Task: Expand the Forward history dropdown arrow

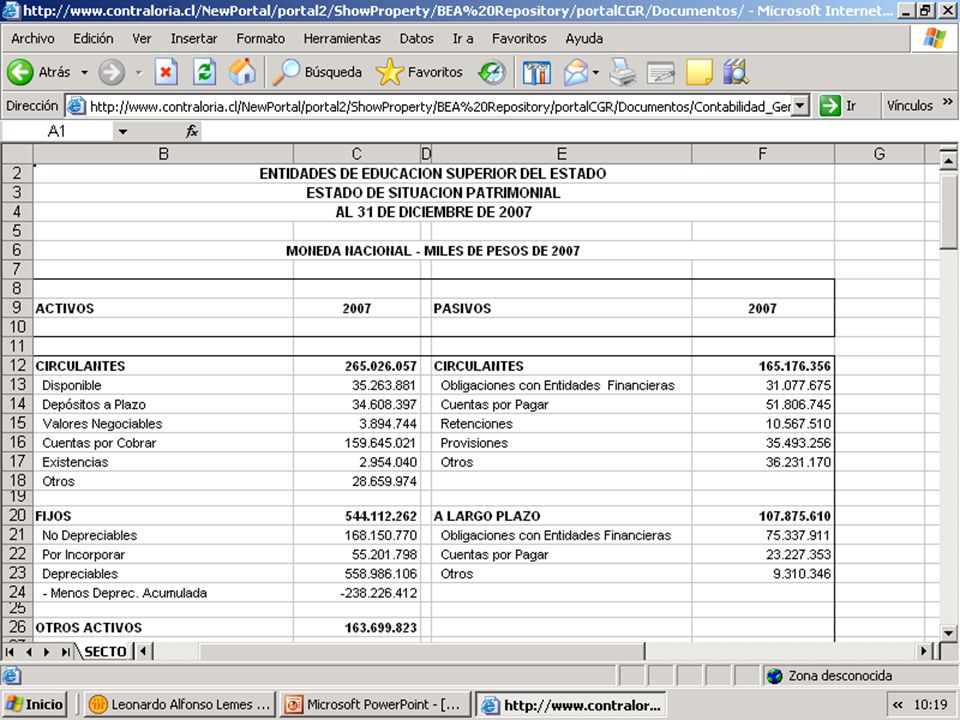Action: pyautogui.click(x=138, y=72)
